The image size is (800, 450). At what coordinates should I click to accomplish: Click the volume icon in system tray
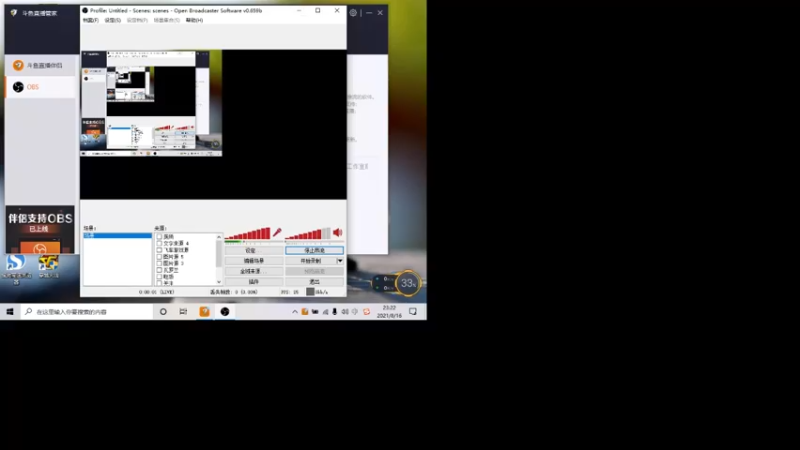344,312
